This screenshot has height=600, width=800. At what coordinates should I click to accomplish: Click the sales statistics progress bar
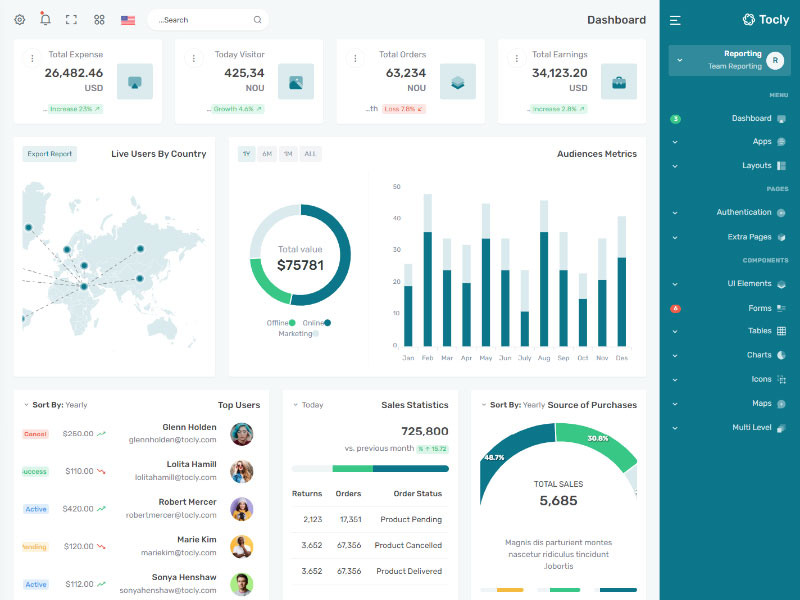coord(370,468)
